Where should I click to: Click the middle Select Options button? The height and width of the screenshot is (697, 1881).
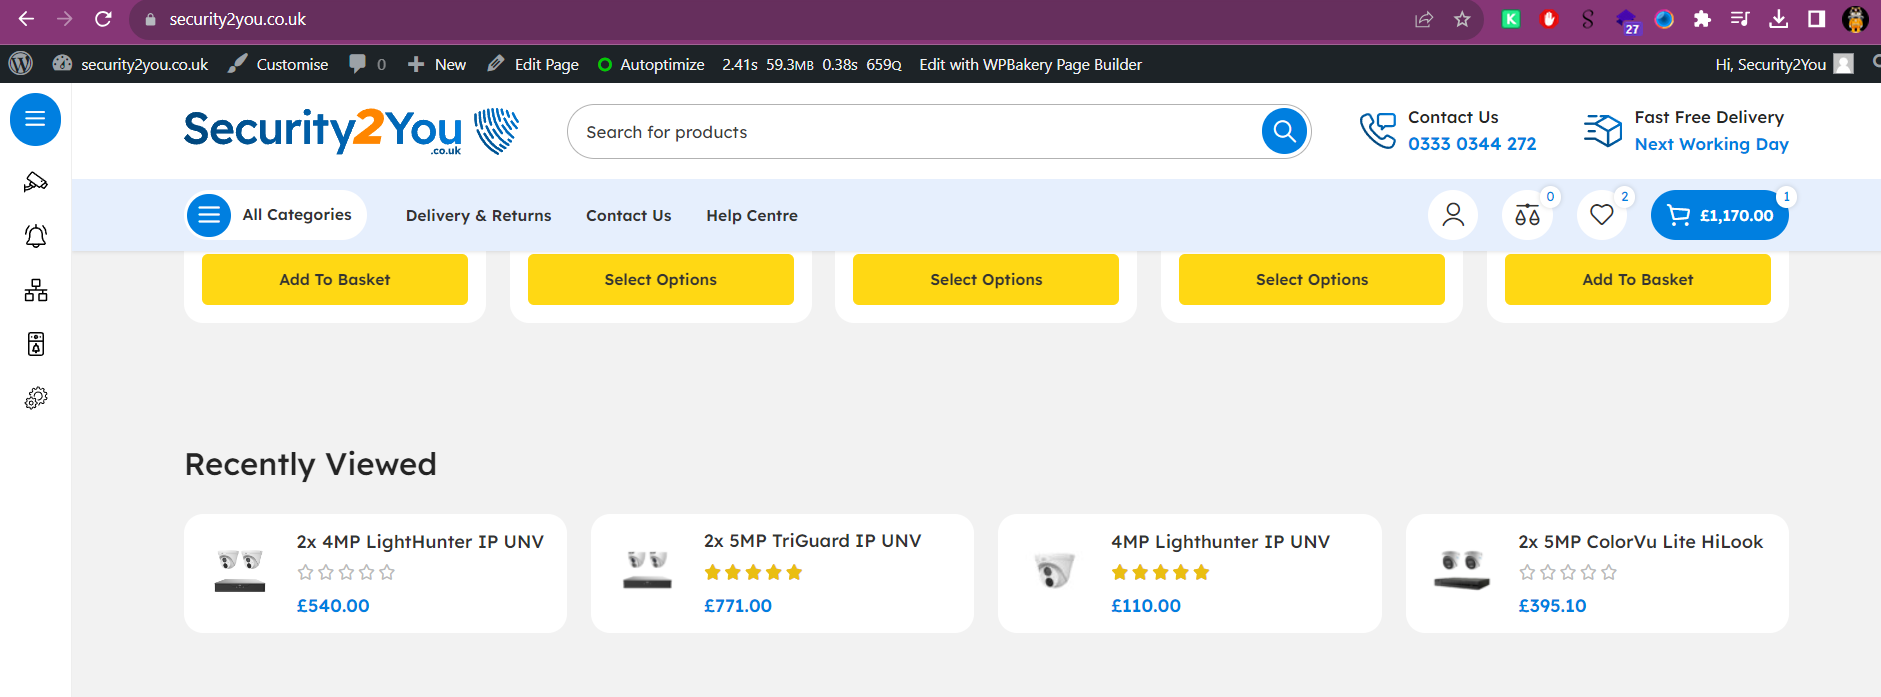pyautogui.click(x=986, y=279)
